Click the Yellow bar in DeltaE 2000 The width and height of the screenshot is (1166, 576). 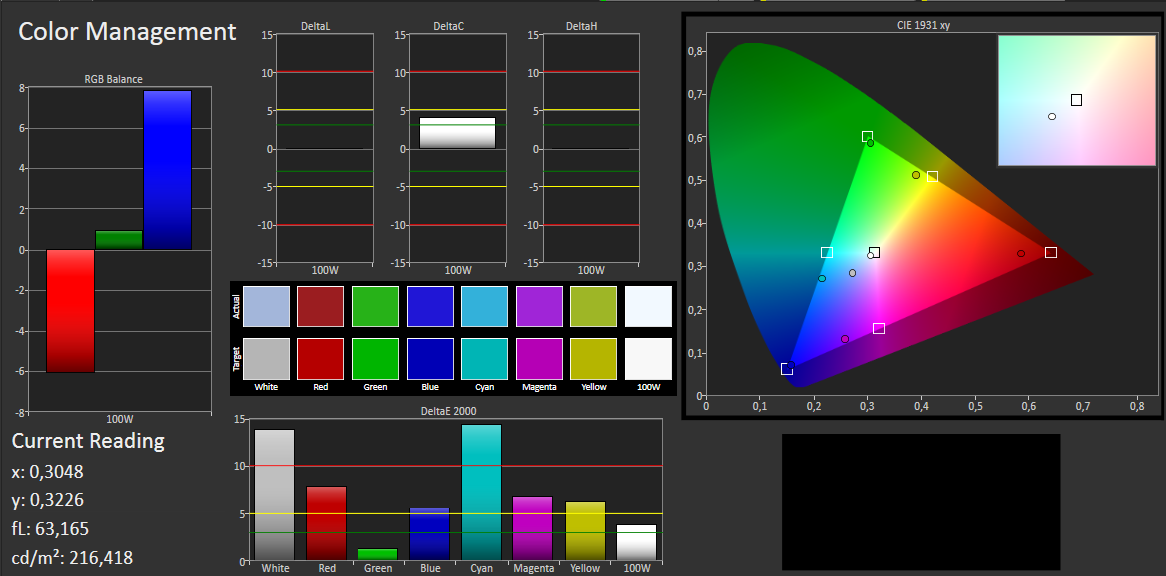point(585,531)
